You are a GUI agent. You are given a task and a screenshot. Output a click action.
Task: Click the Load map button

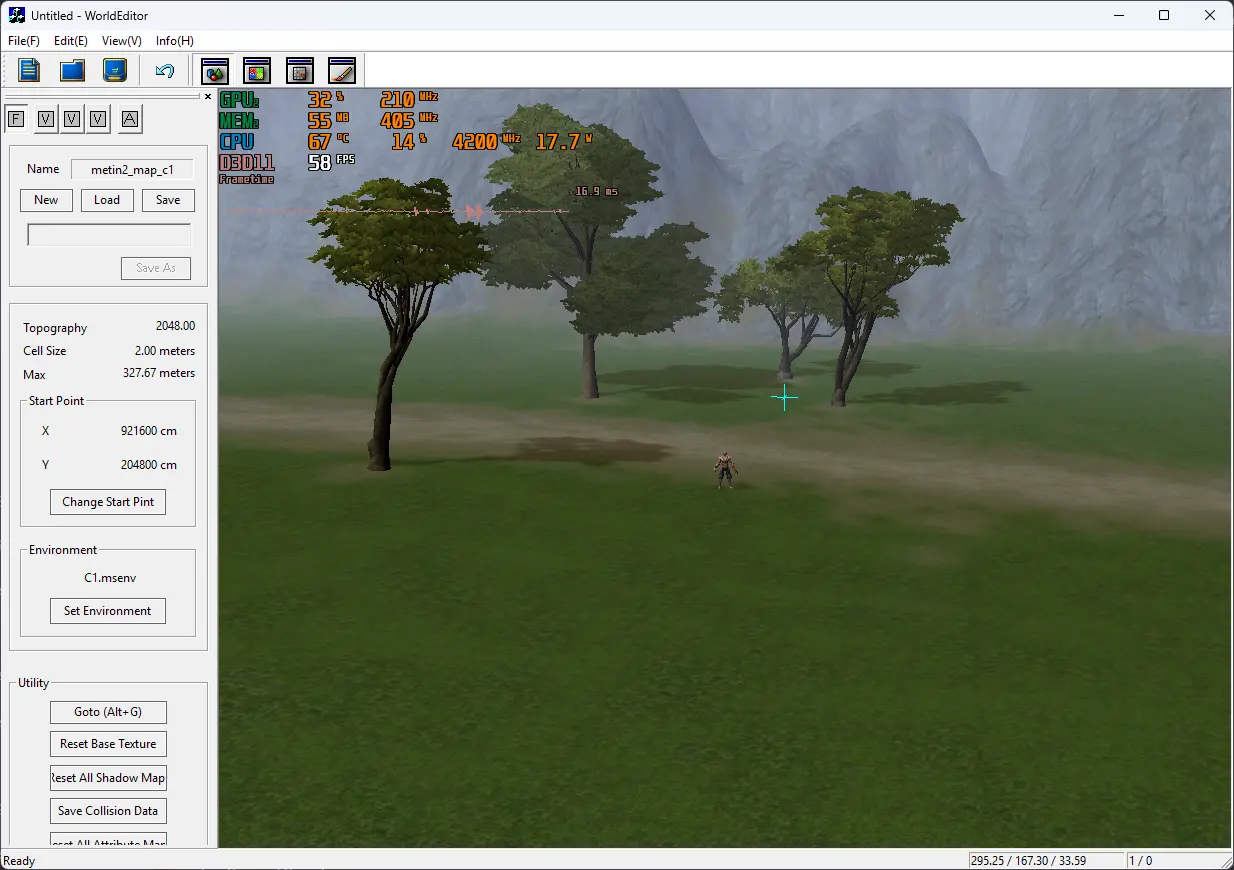(x=107, y=200)
